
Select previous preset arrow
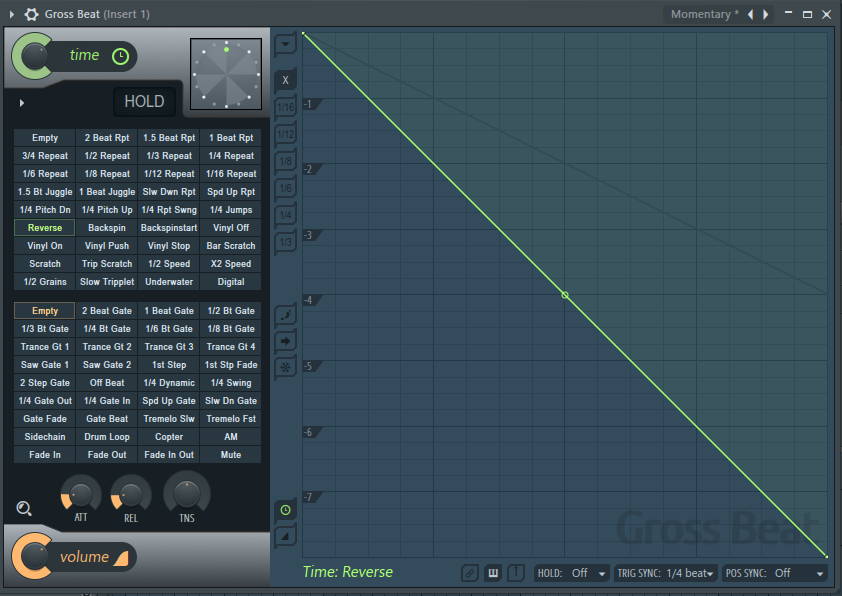(x=750, y=14)
